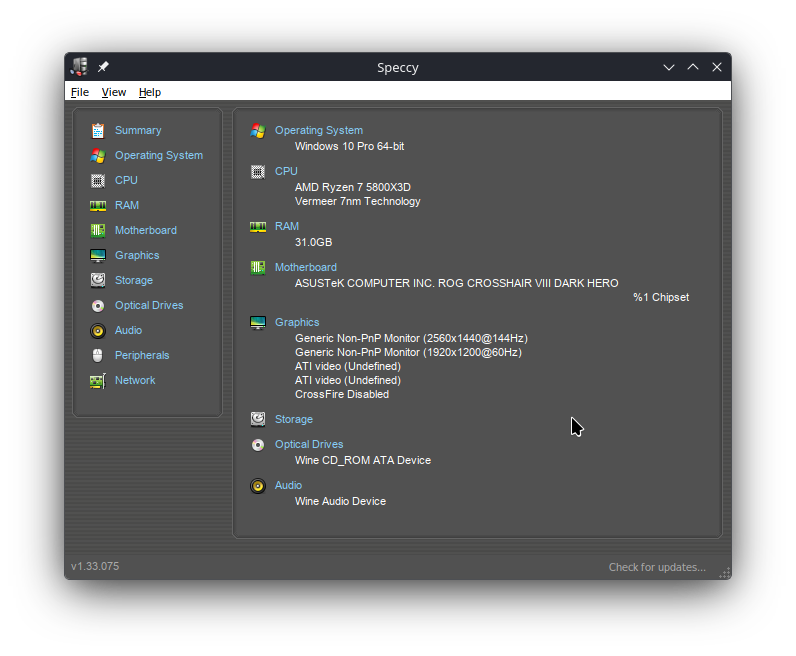Click the Motherboard icon in sidebar
The width and height of the screenshot is (796, 656).
98,231
